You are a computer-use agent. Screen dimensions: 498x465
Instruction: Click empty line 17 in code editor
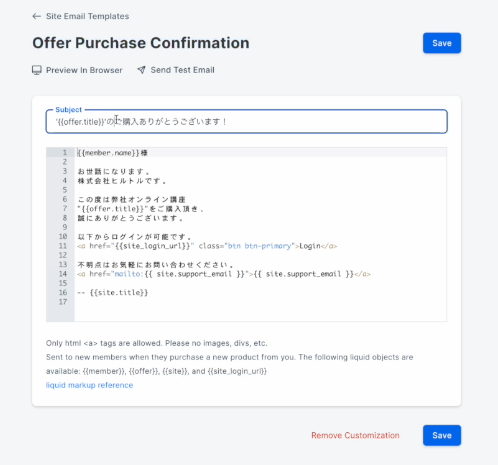pyautogui.click(x=260, y=302)
